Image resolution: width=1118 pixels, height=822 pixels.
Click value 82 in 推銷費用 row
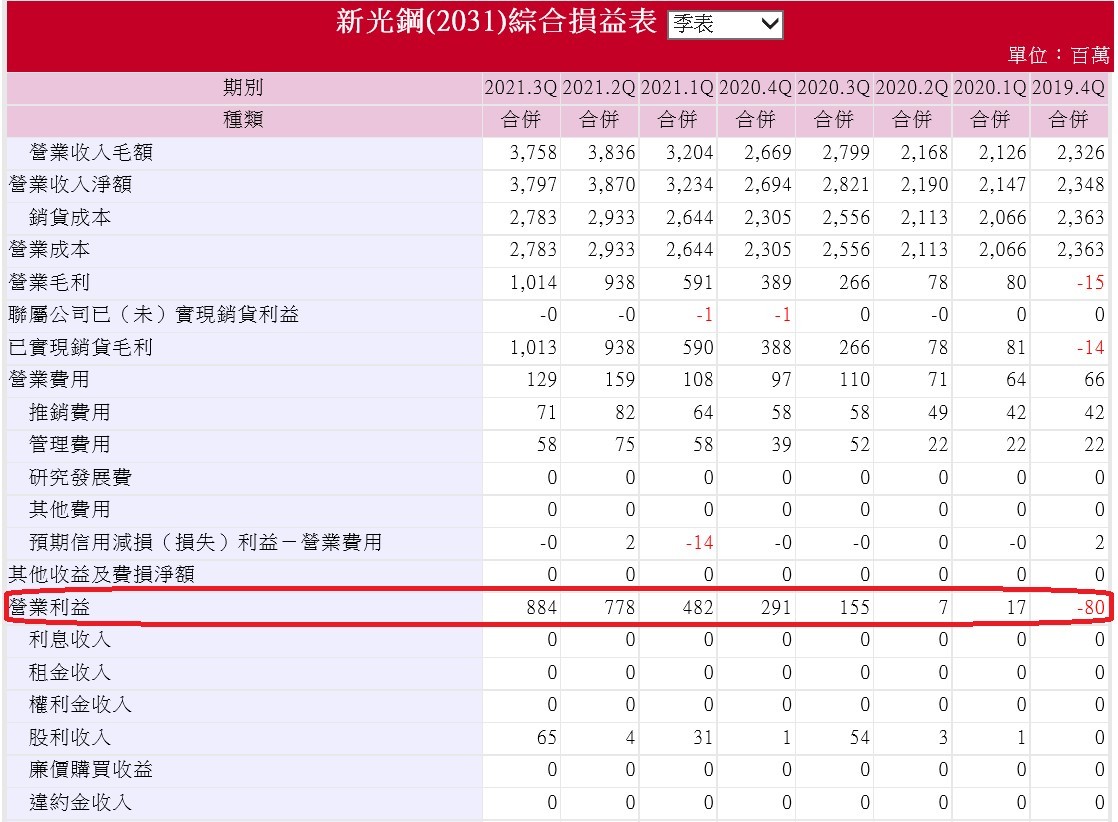pyautogui.click(x=625, y=412)
